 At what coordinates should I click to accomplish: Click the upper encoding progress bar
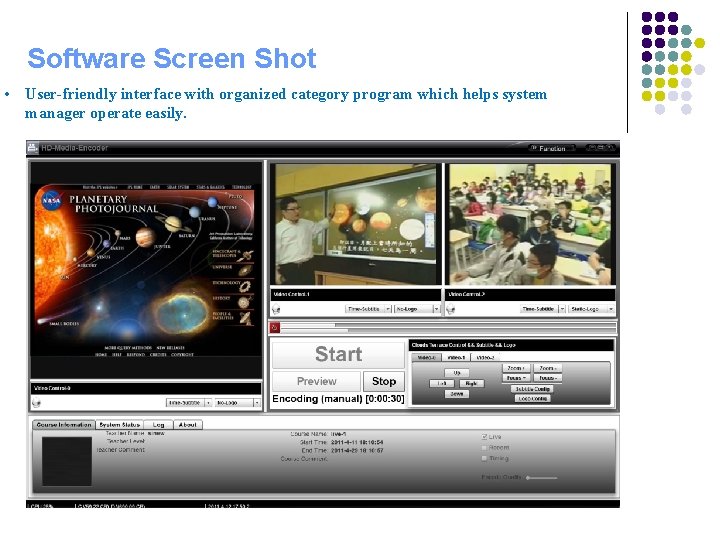448,325
